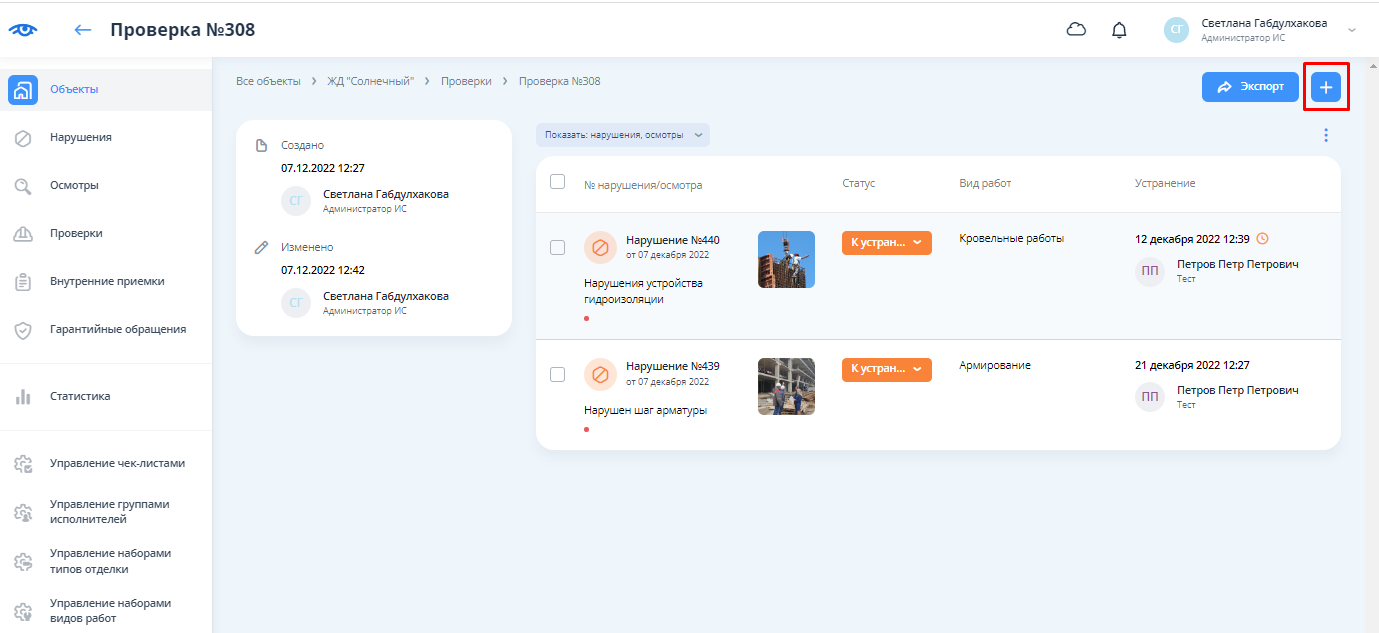The height and width of the screenshot is (633, 1379).
Task: Go to Внутренние приемки in sidebar
Action: (107, 282)
